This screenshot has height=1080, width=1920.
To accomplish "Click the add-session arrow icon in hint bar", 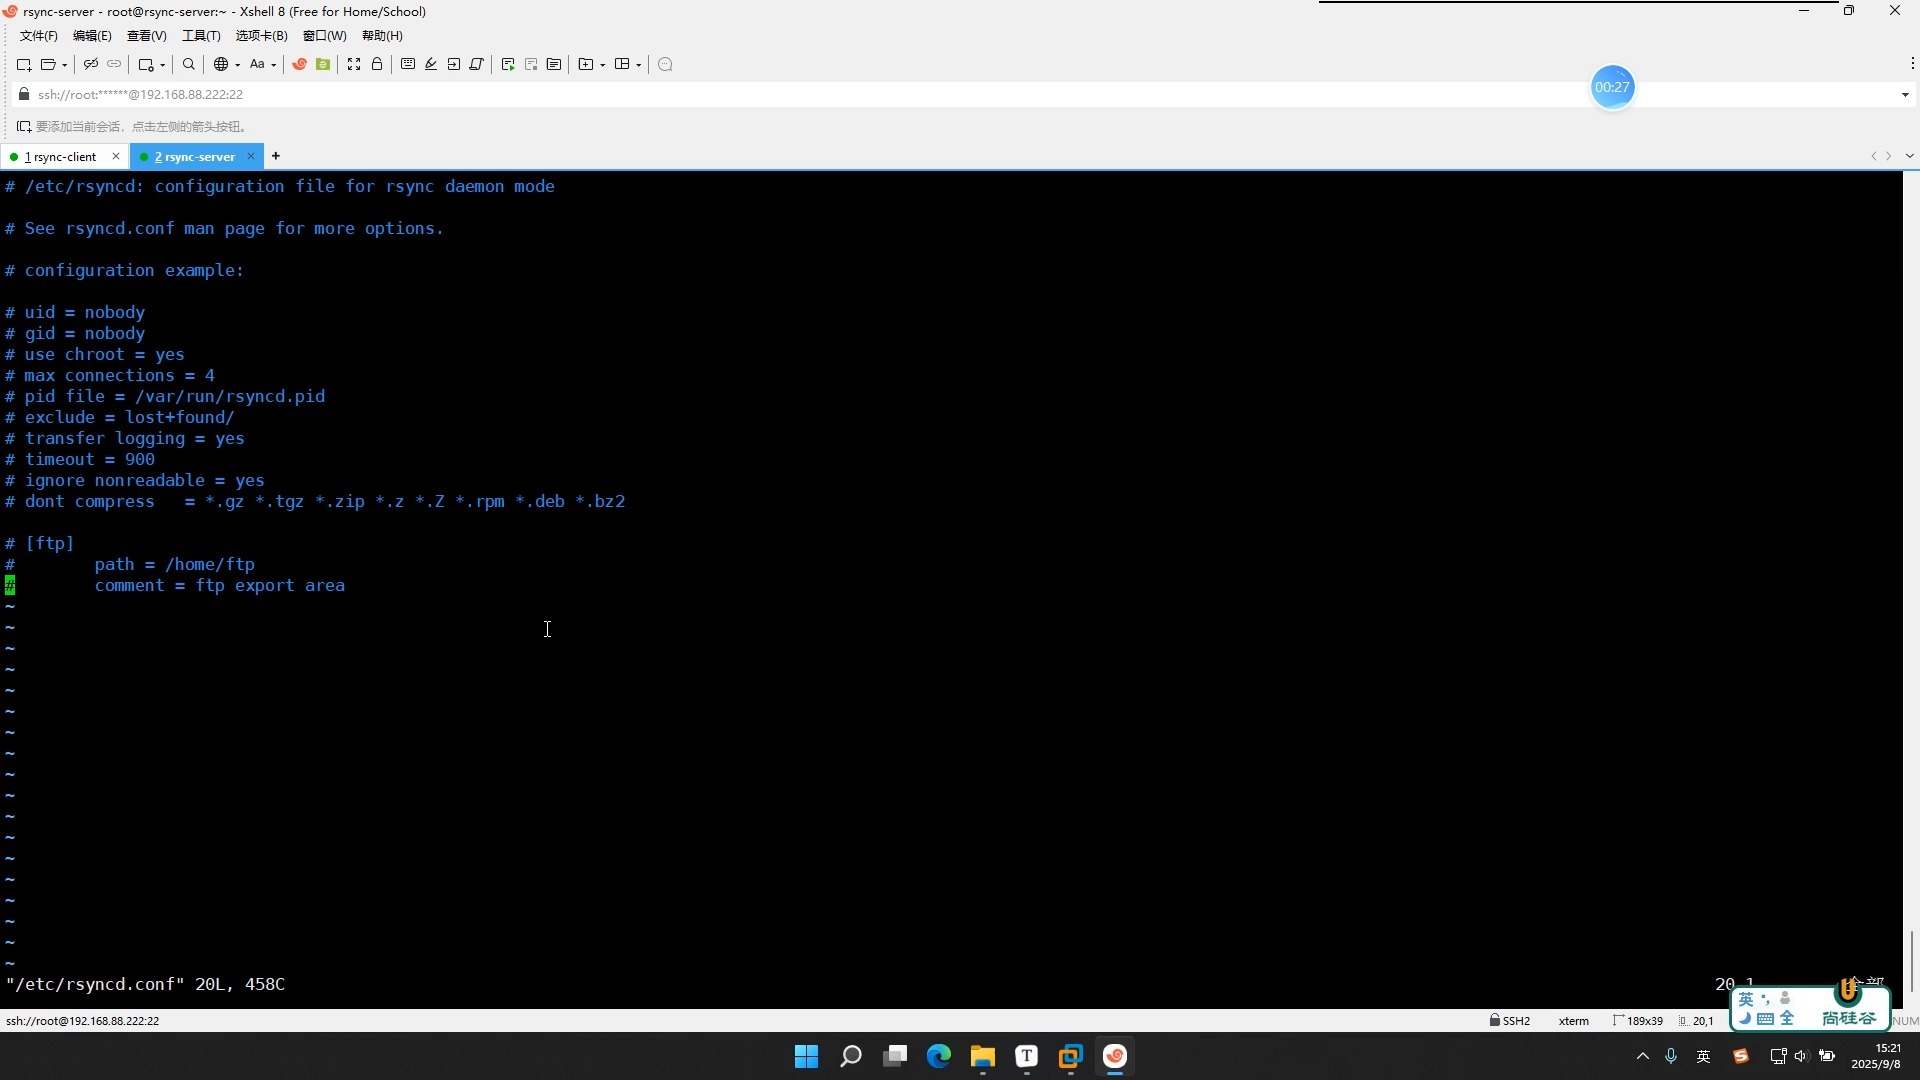I will [x=24, y=127].
